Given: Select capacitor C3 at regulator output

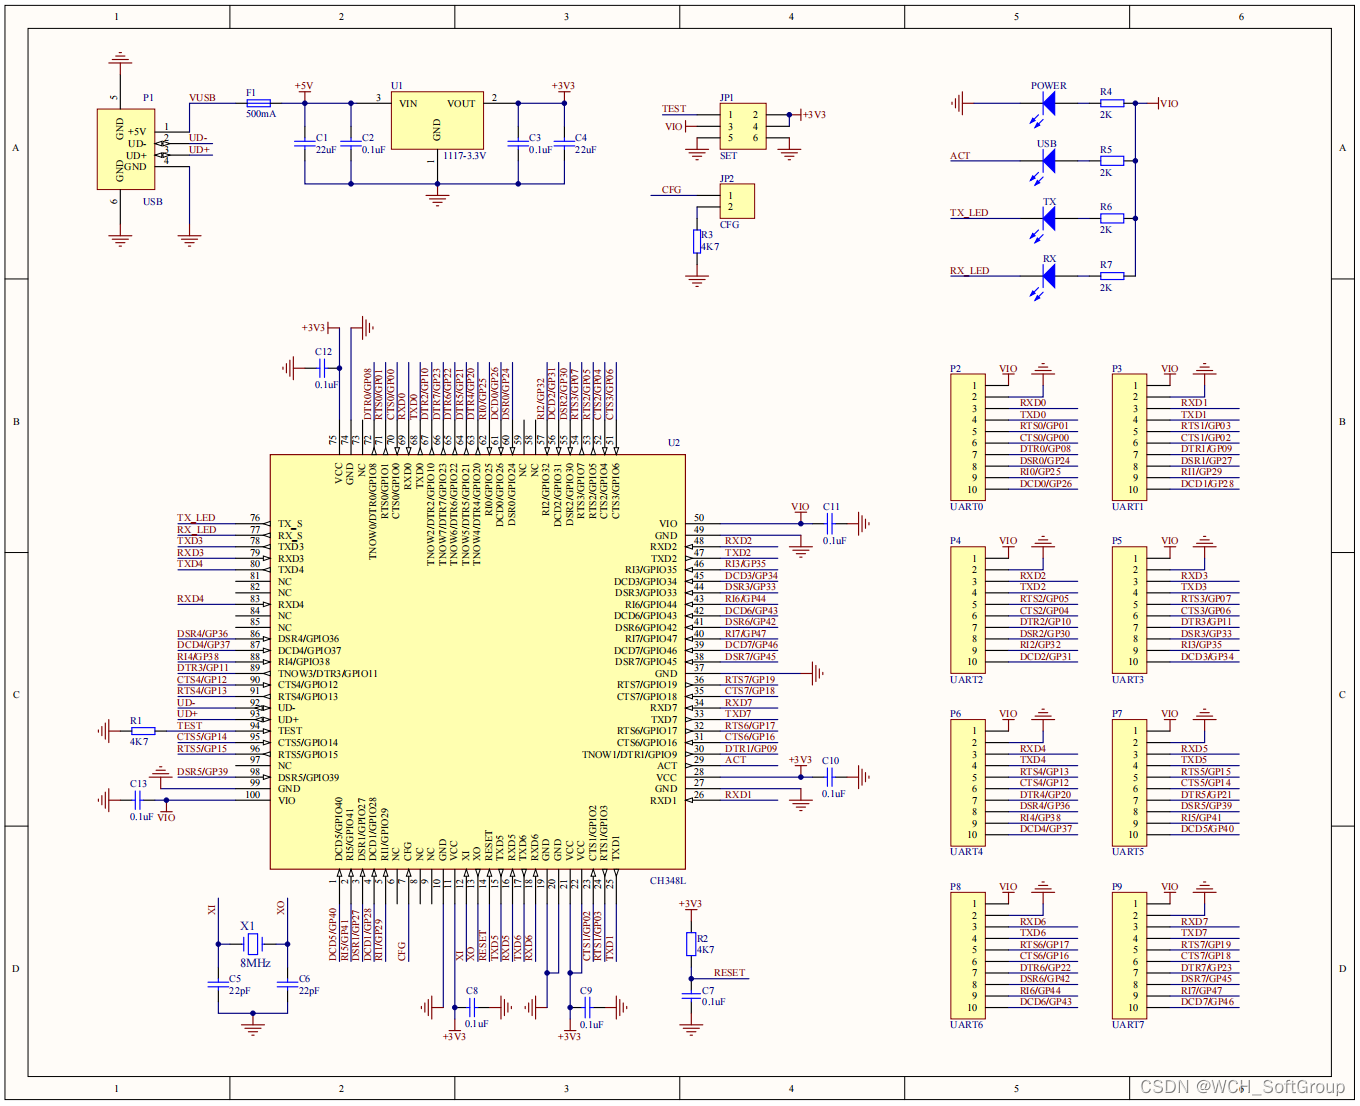Looking at the screenshot, I should tap(518, 144).
